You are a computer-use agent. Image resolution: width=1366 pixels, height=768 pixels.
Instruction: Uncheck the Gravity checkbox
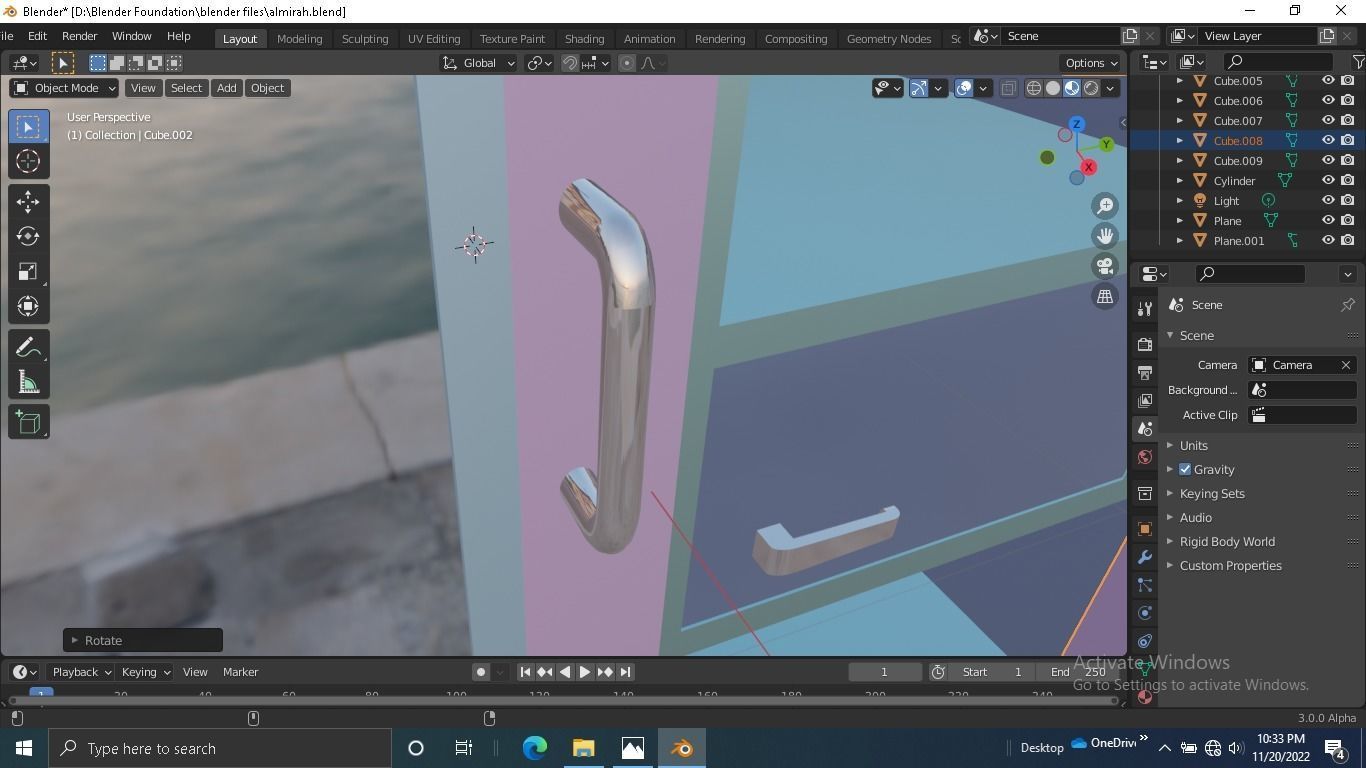[1185, 469]
